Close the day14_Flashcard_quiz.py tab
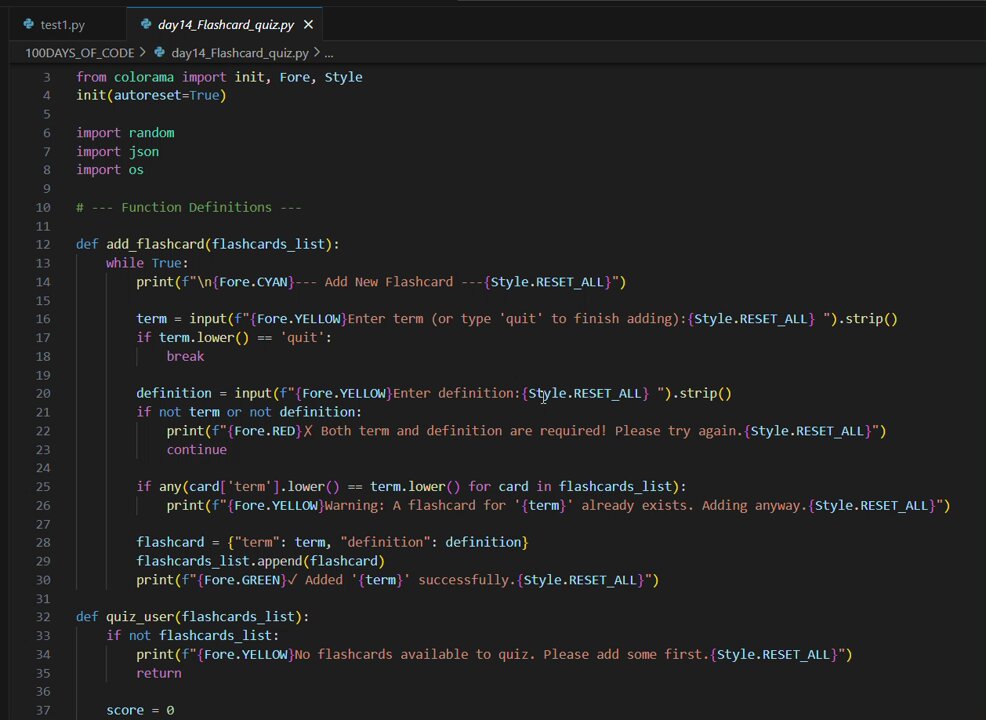Image resolution: width=986 pixels, height=720 pixels. (308, 25)
